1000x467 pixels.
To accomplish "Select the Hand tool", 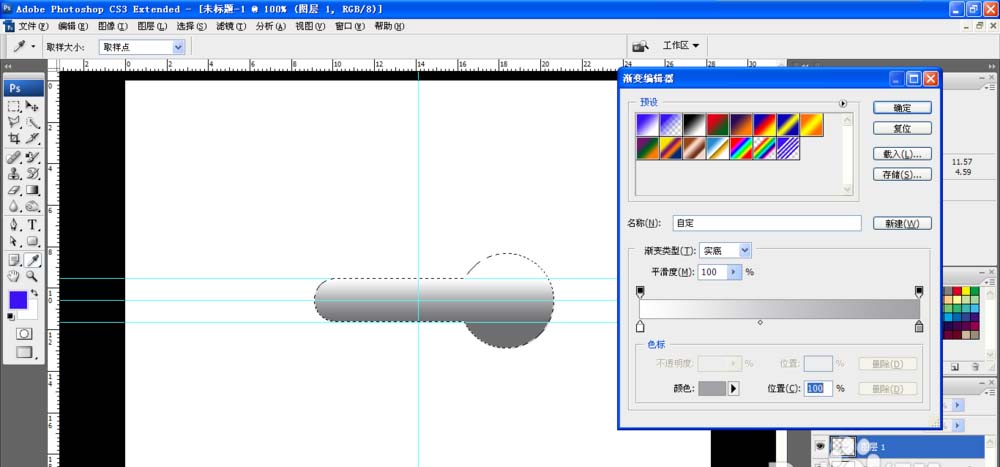I will (x=14, y=276).
